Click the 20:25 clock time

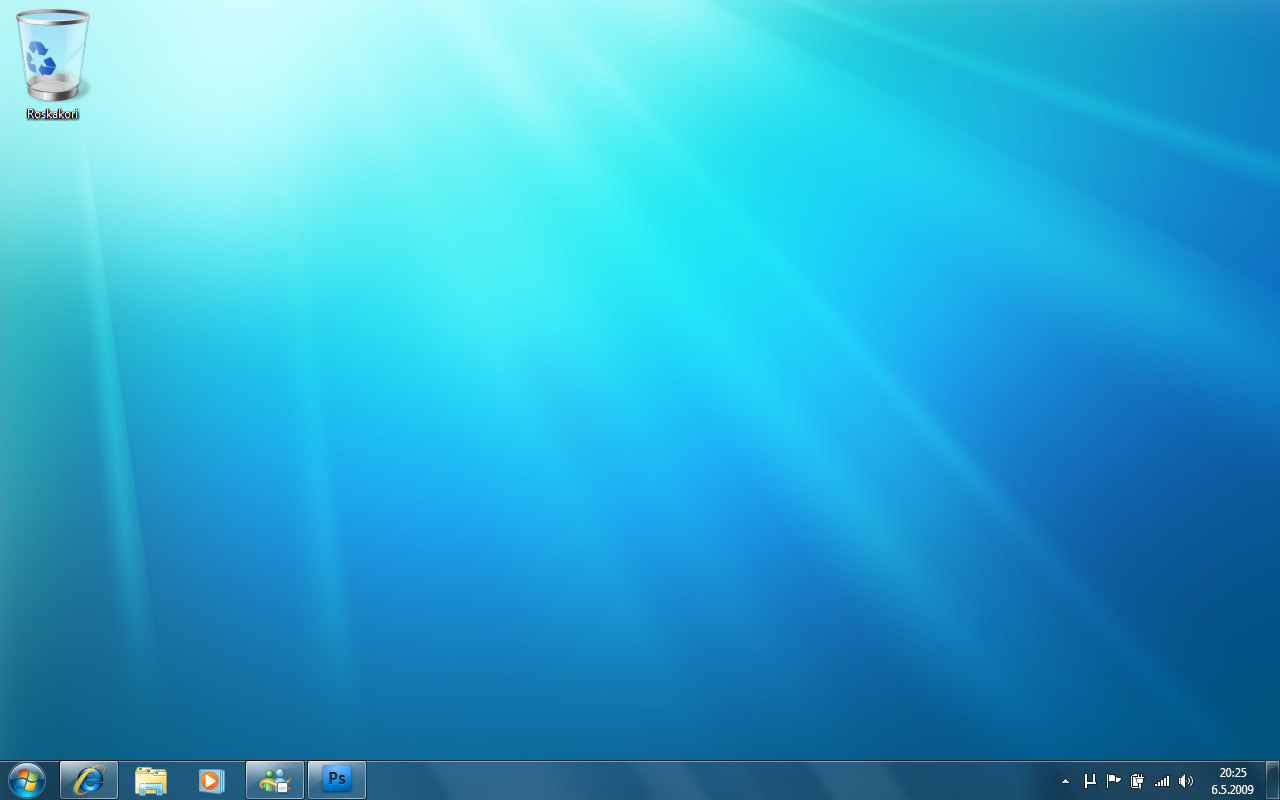[1232, 773]
